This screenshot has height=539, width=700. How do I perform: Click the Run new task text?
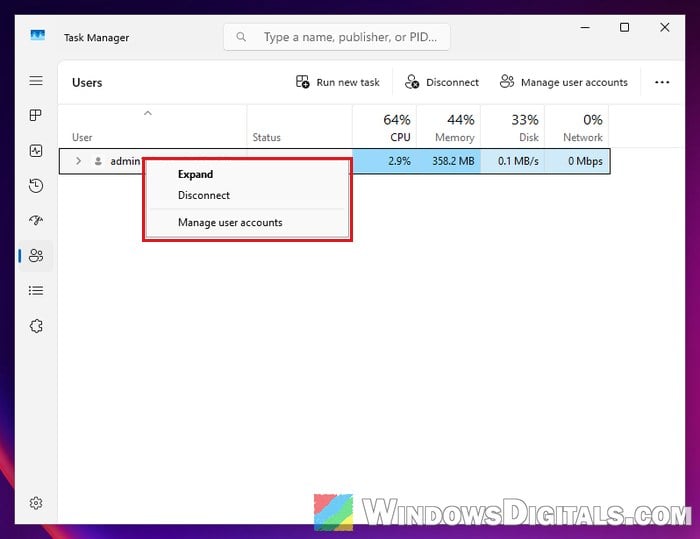click(x=348, y=82)
